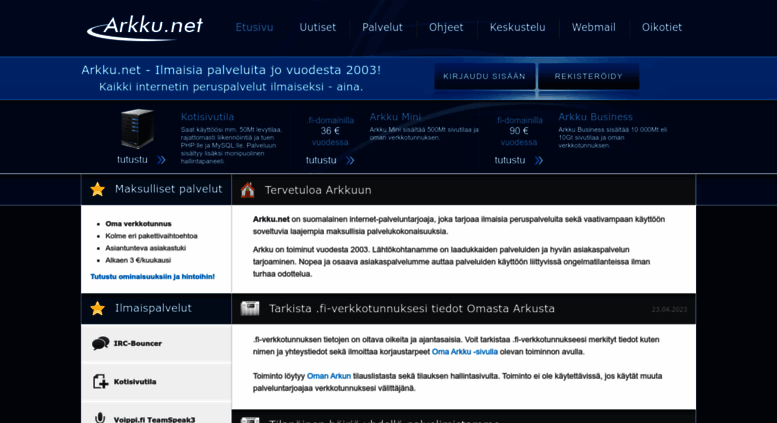Open the Arkku Business heading link
This screenshot has height=423, width=777.
coord(595,117)
